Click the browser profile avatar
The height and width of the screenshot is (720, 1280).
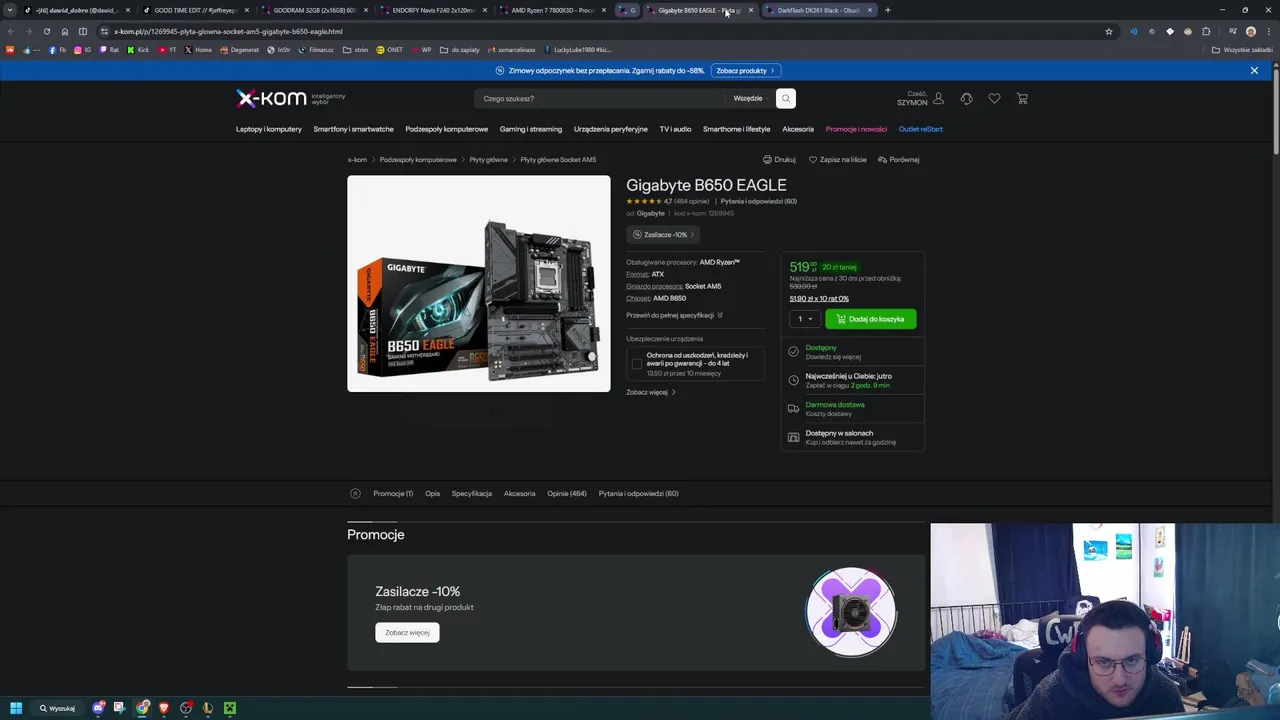click(1251, 31)
